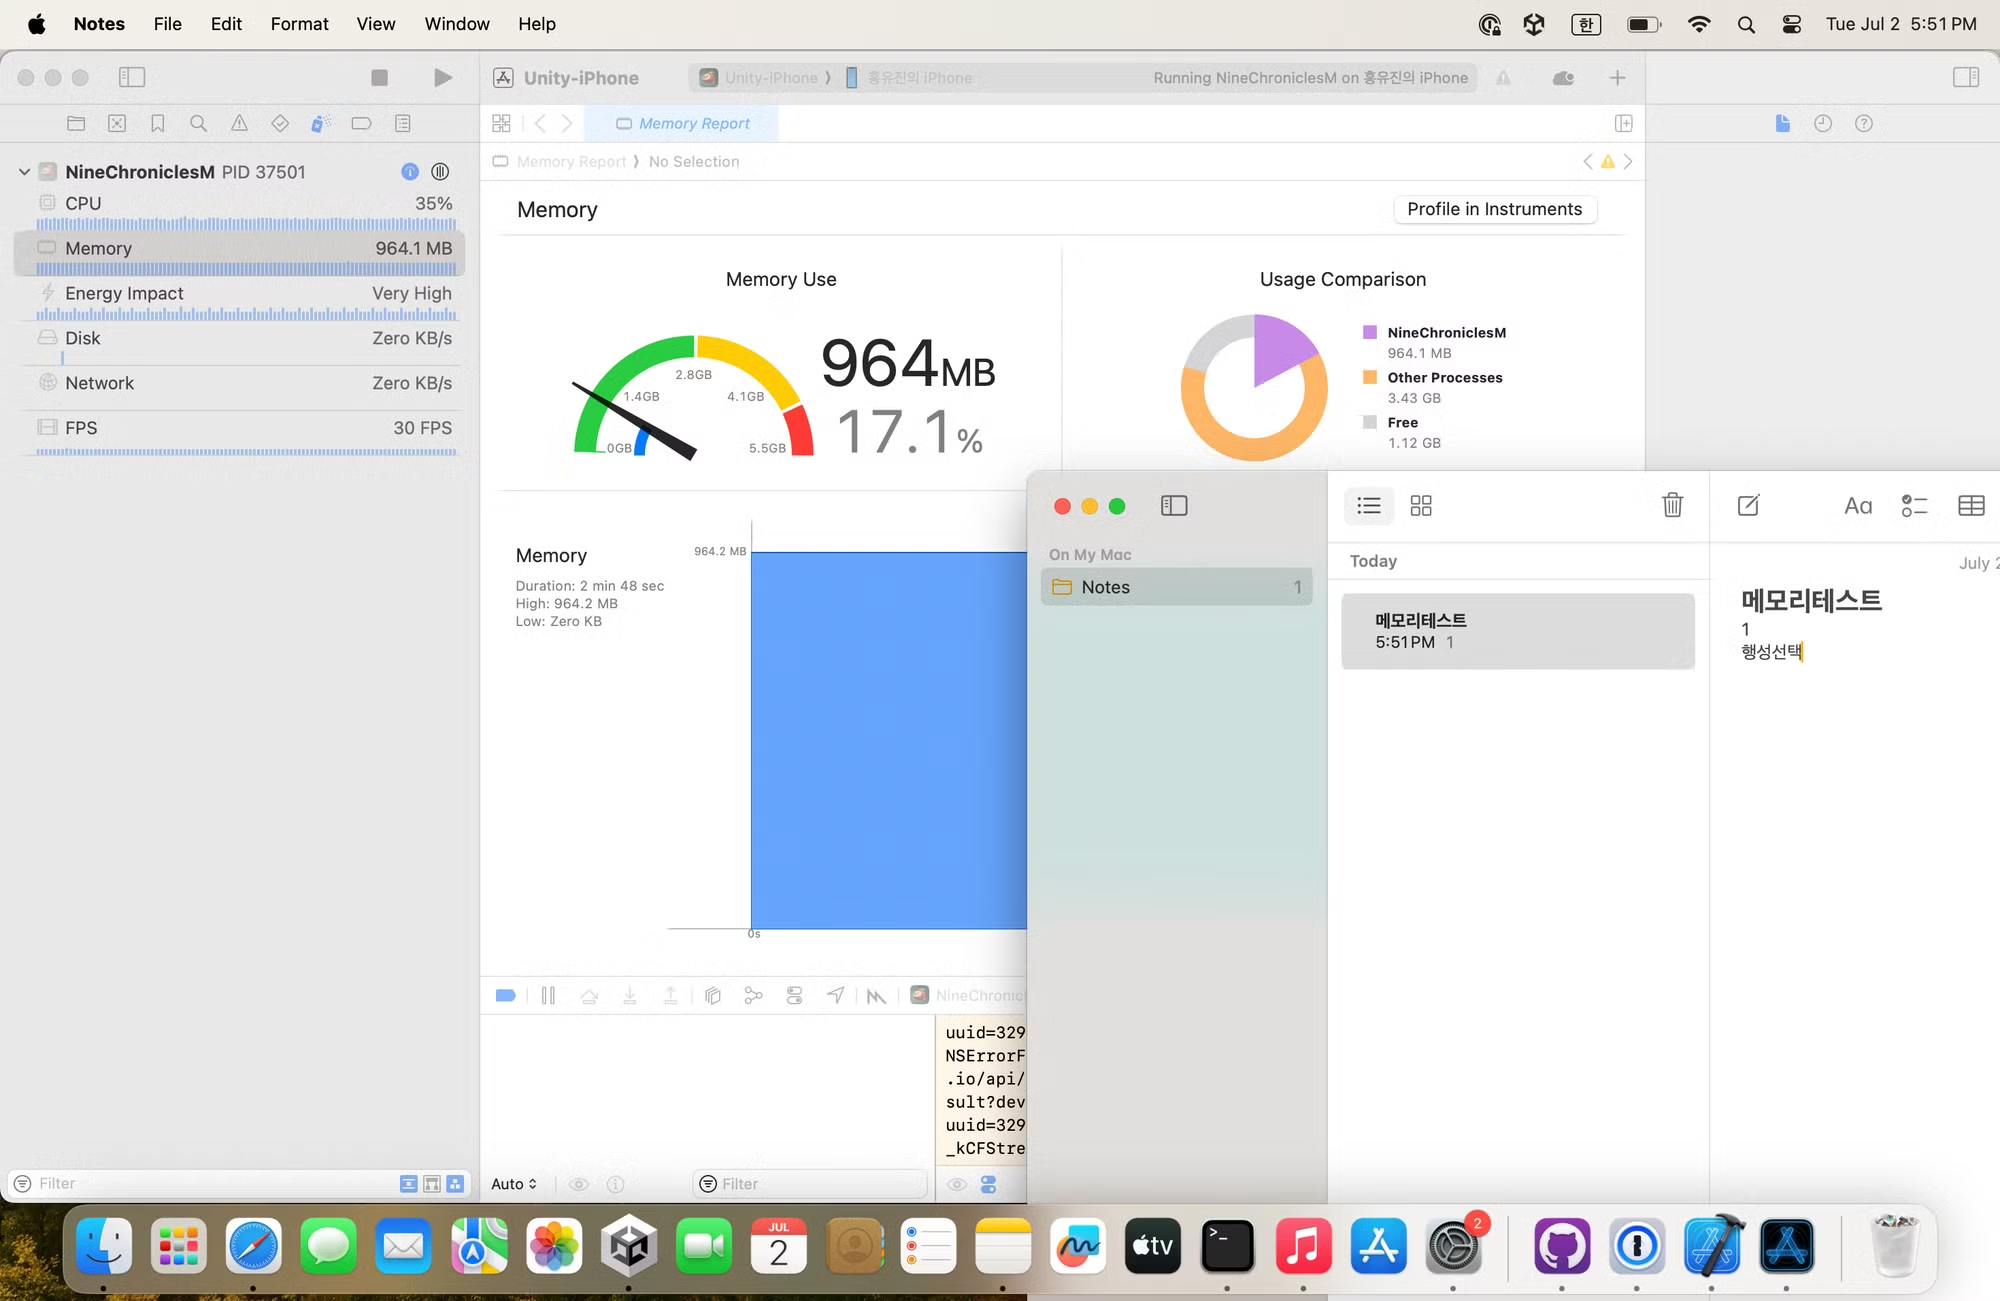2000x1301 pixels.
Task: Select the pause playback control
Action: [x=550, y=995]
